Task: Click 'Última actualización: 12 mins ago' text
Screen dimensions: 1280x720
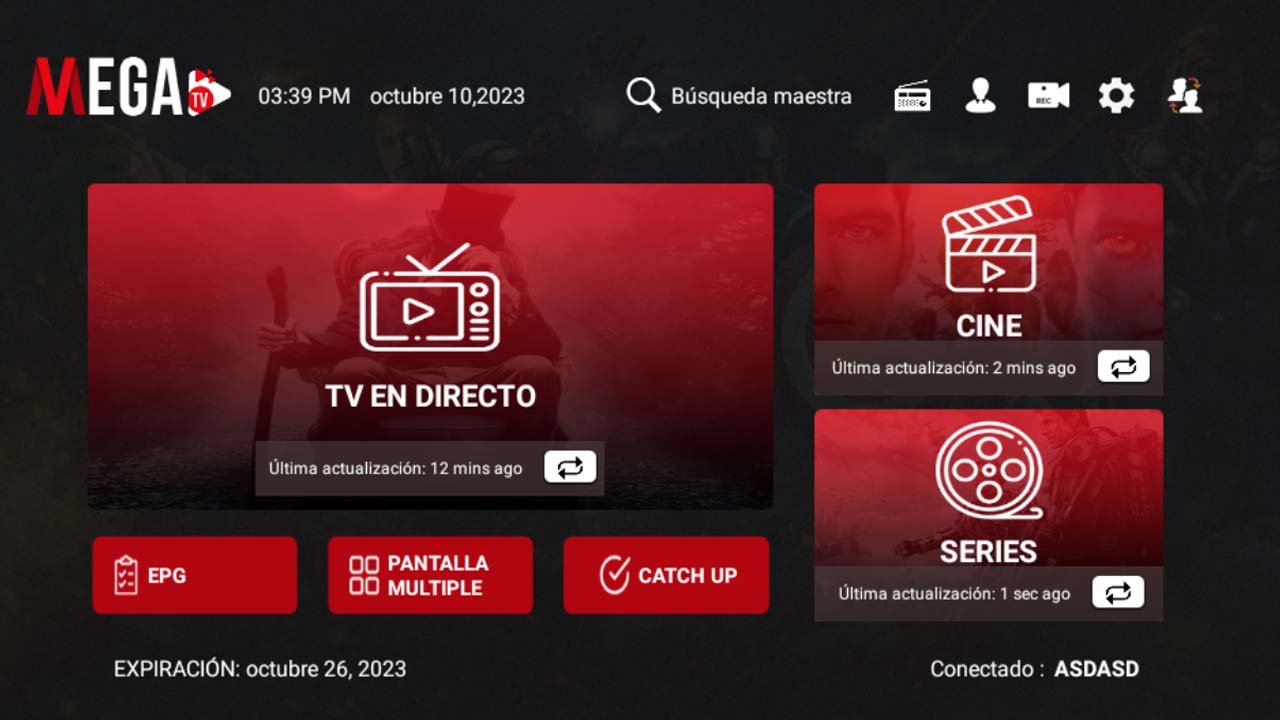Action: point(395,468)
